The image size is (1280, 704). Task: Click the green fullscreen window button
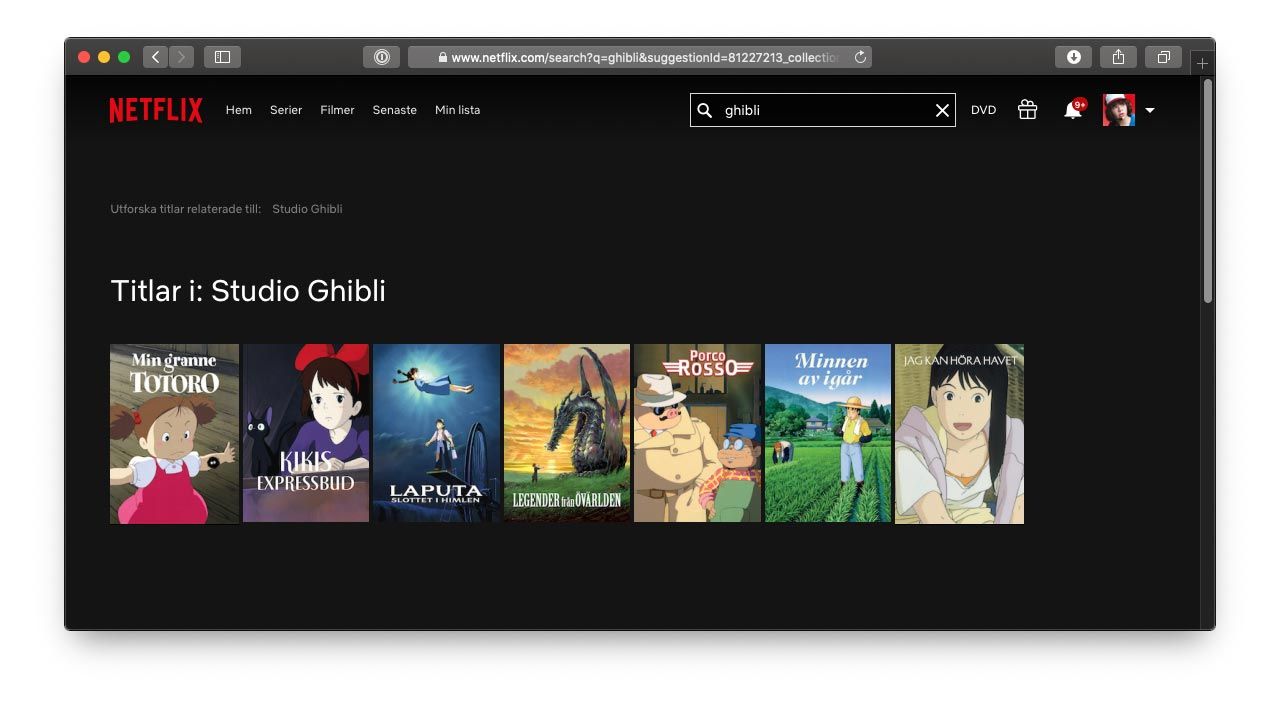[124, 57]
